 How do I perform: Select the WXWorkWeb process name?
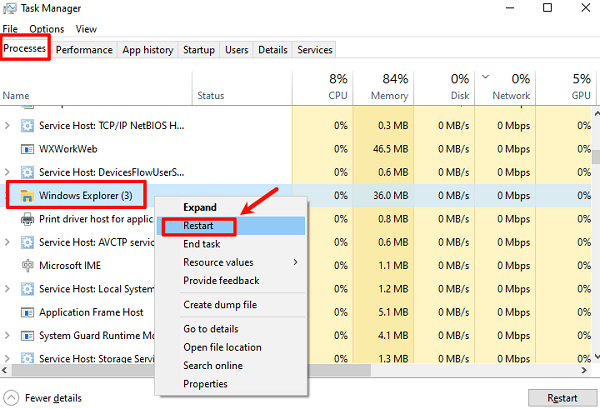[68, 149]
